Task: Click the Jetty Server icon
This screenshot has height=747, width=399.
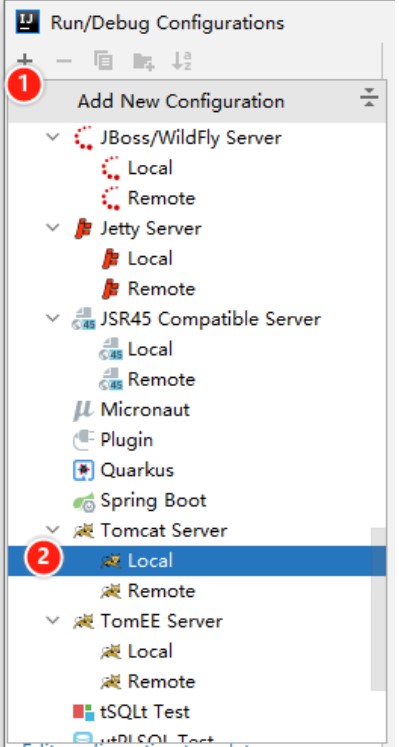Action: [x=83, y=229]
